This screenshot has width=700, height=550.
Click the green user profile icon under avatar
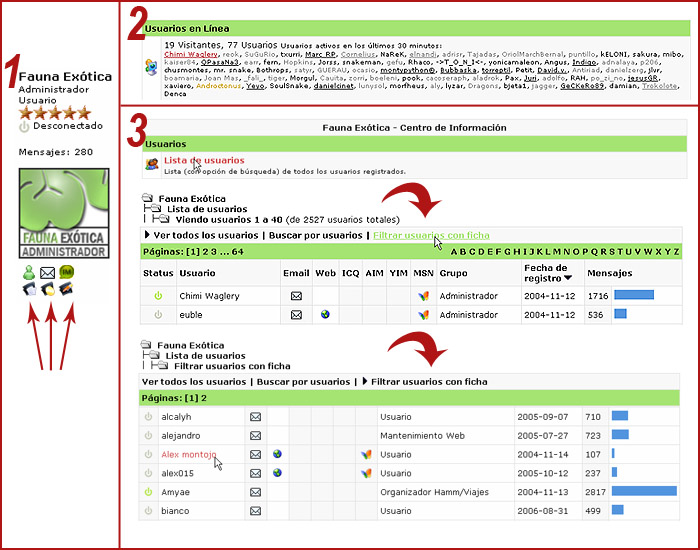pos(28,272)
